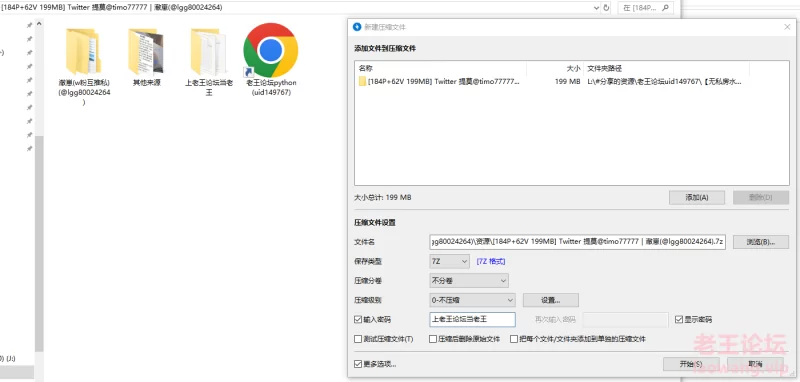Open the 上老王论坛当老王 folder
The height and width of the screenshot is (382, 800).
click(x=208, y=52)
